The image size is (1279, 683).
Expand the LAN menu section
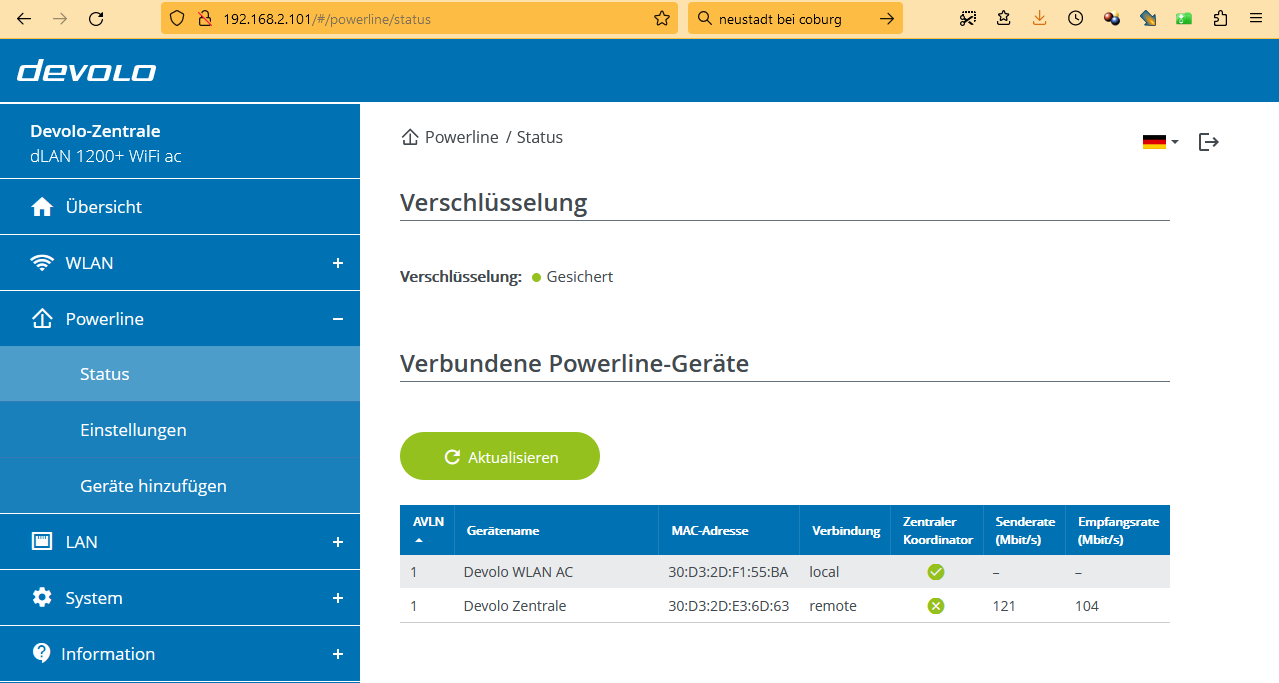338,542
